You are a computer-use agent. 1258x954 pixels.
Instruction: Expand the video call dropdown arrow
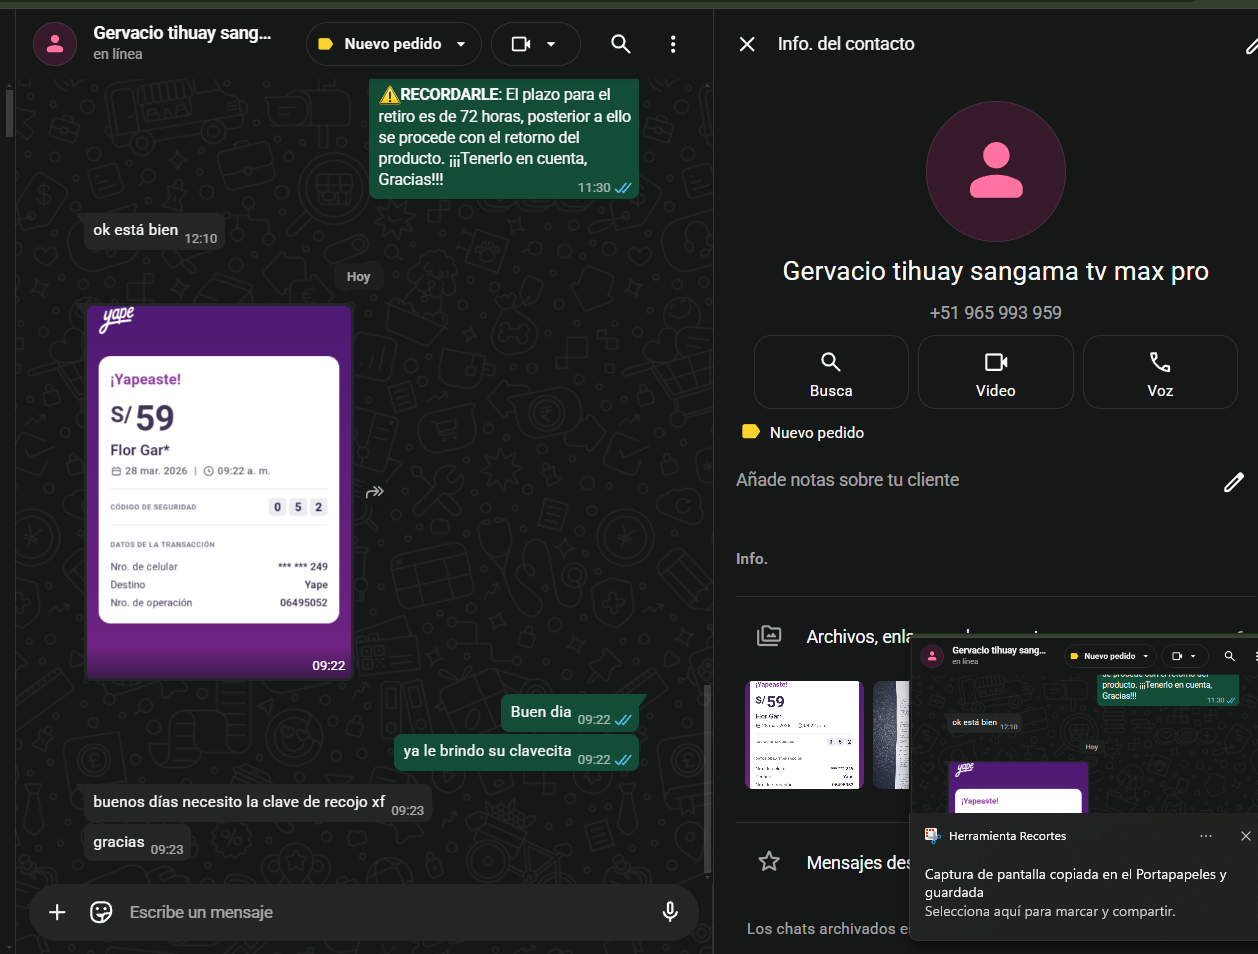click(x=551, y=44)
